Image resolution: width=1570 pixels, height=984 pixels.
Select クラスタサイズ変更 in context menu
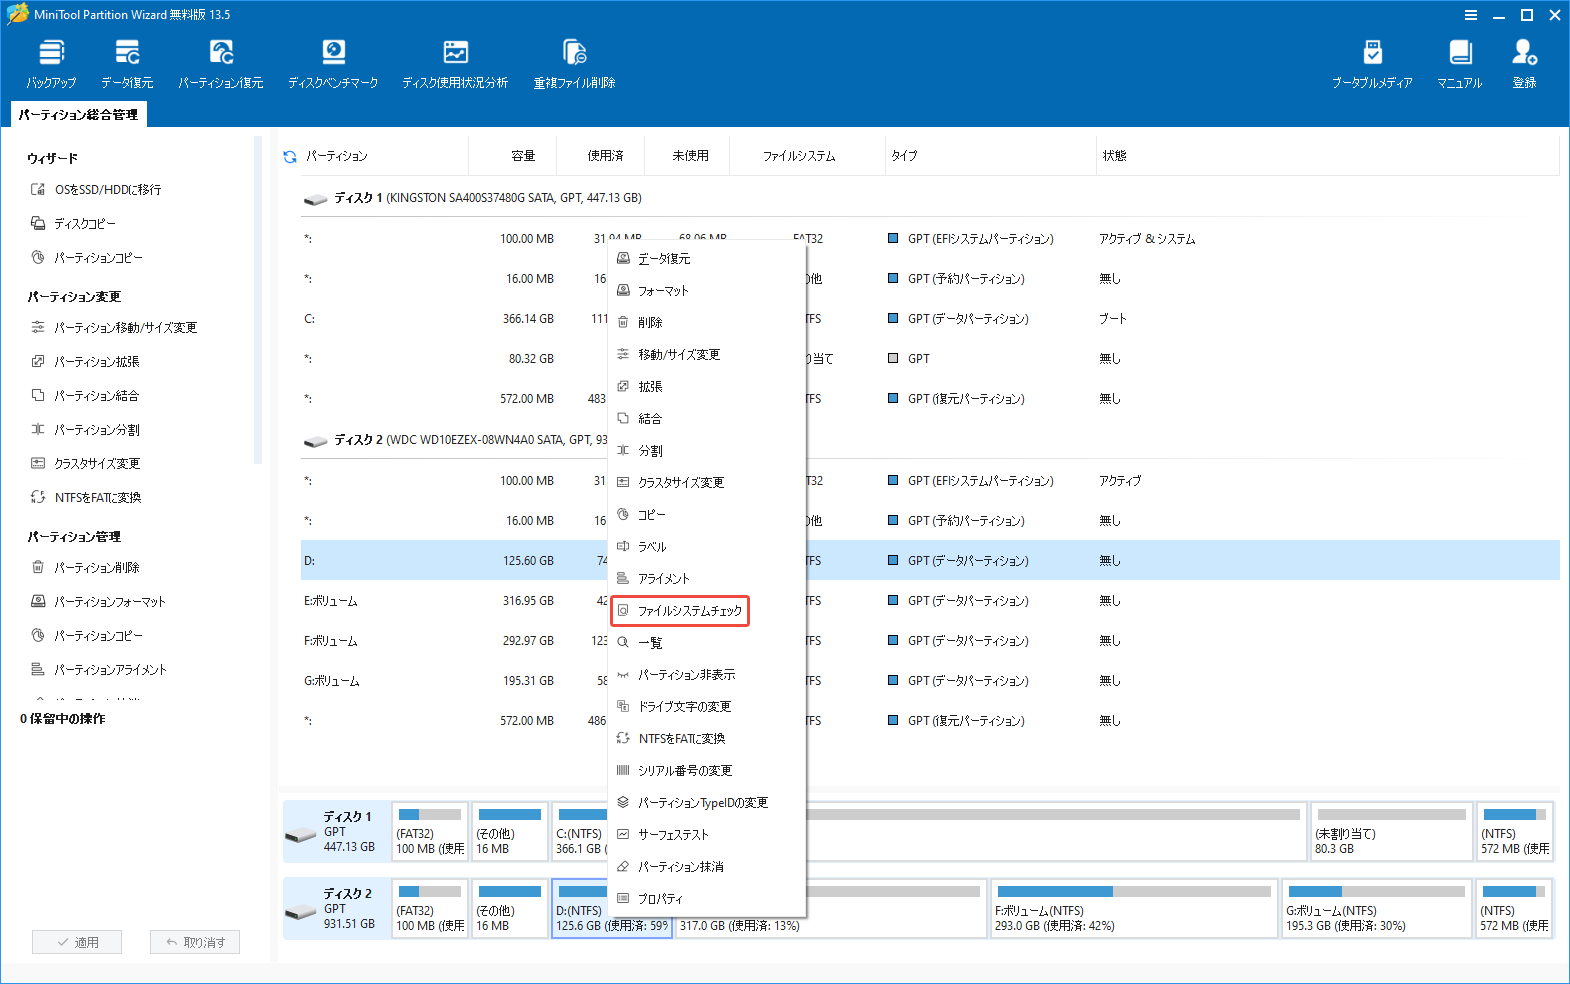point(707,482)
